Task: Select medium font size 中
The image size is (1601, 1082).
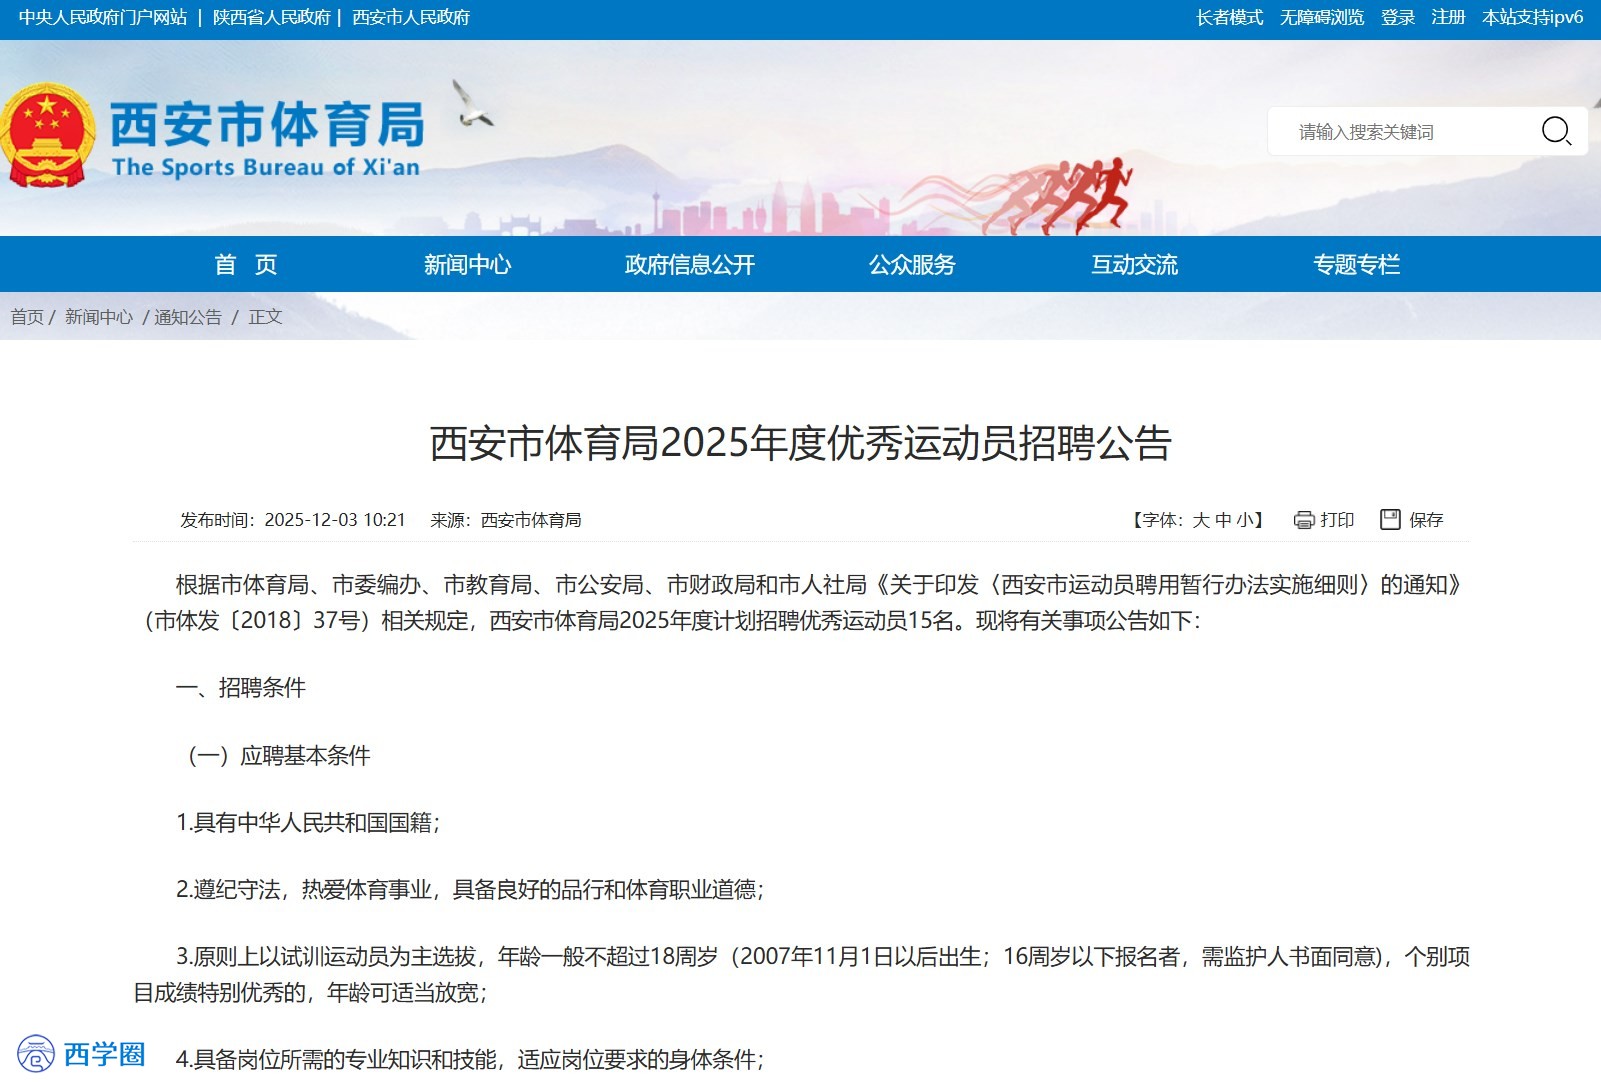Action: 1223,520
